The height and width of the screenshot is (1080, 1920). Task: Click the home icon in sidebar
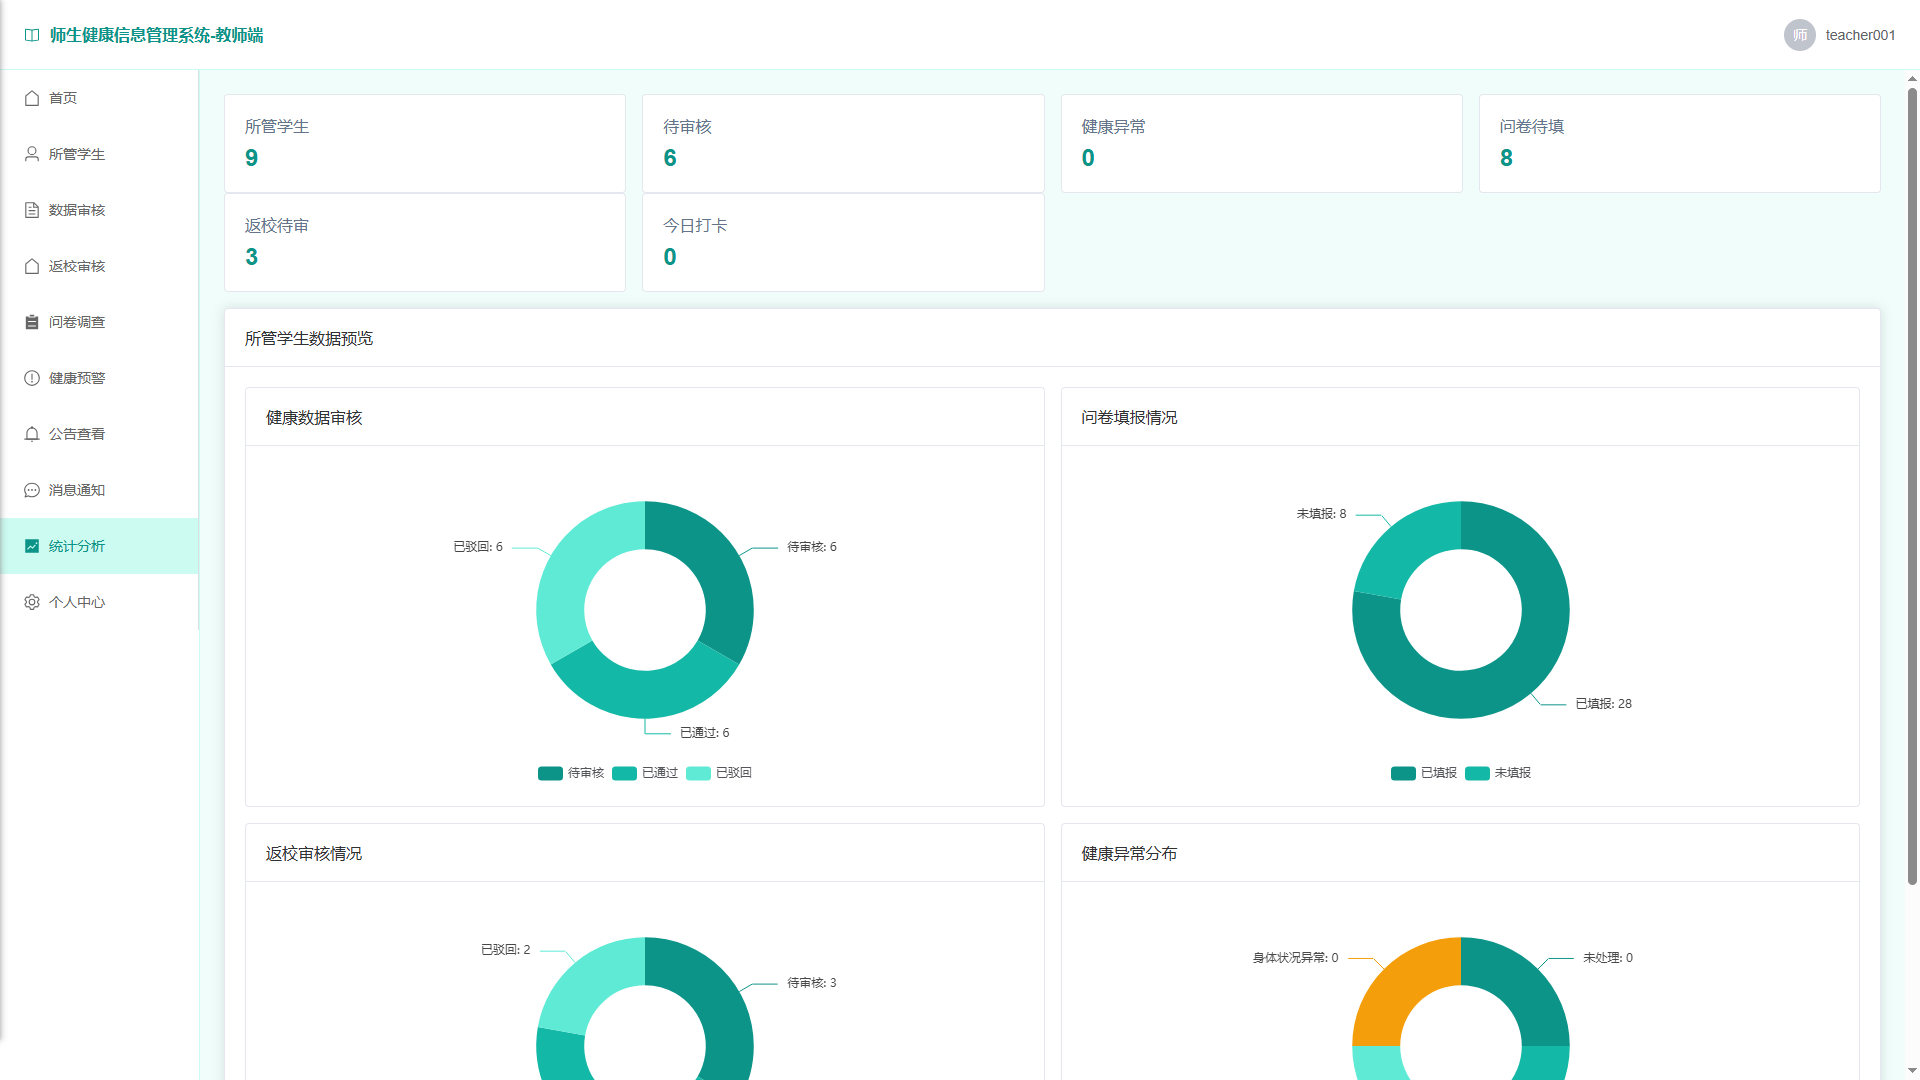tap(32, 98)
